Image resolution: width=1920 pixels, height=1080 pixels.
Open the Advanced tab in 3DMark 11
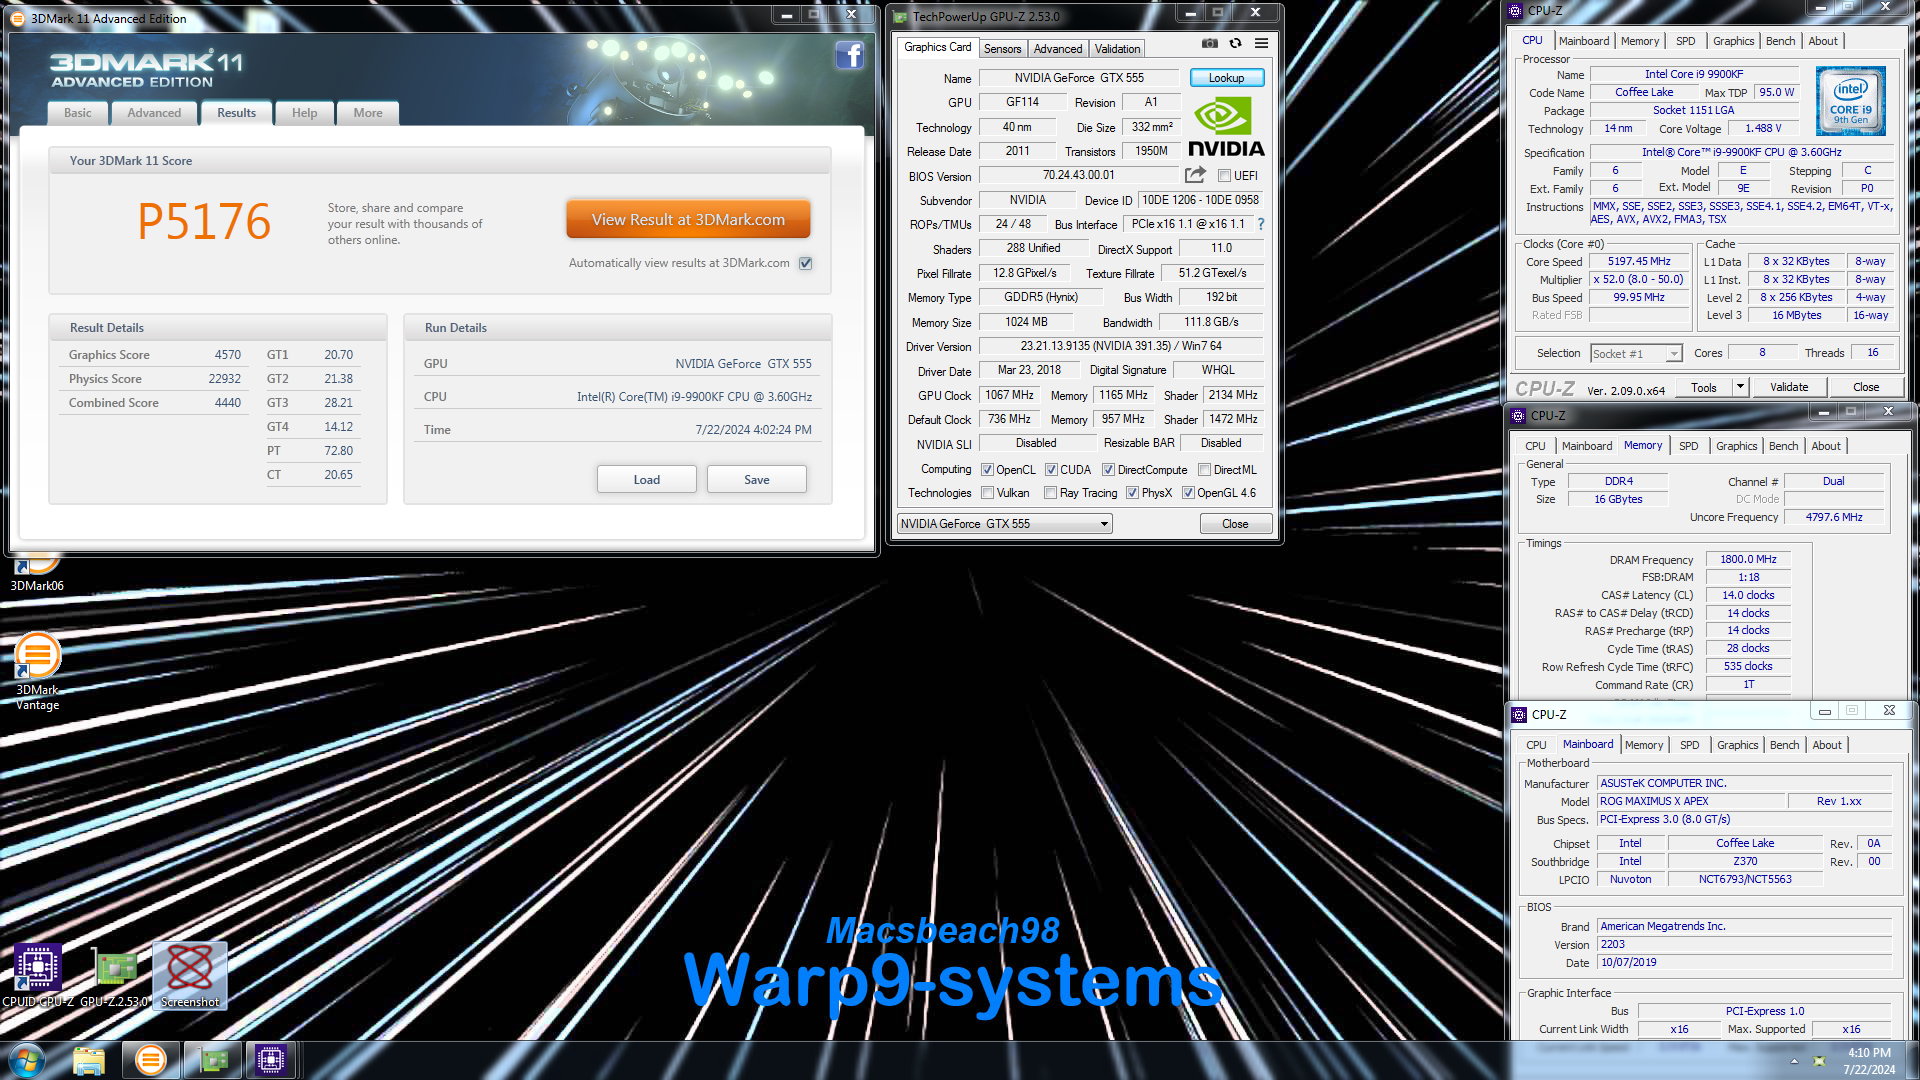click(x=154, y=113)
